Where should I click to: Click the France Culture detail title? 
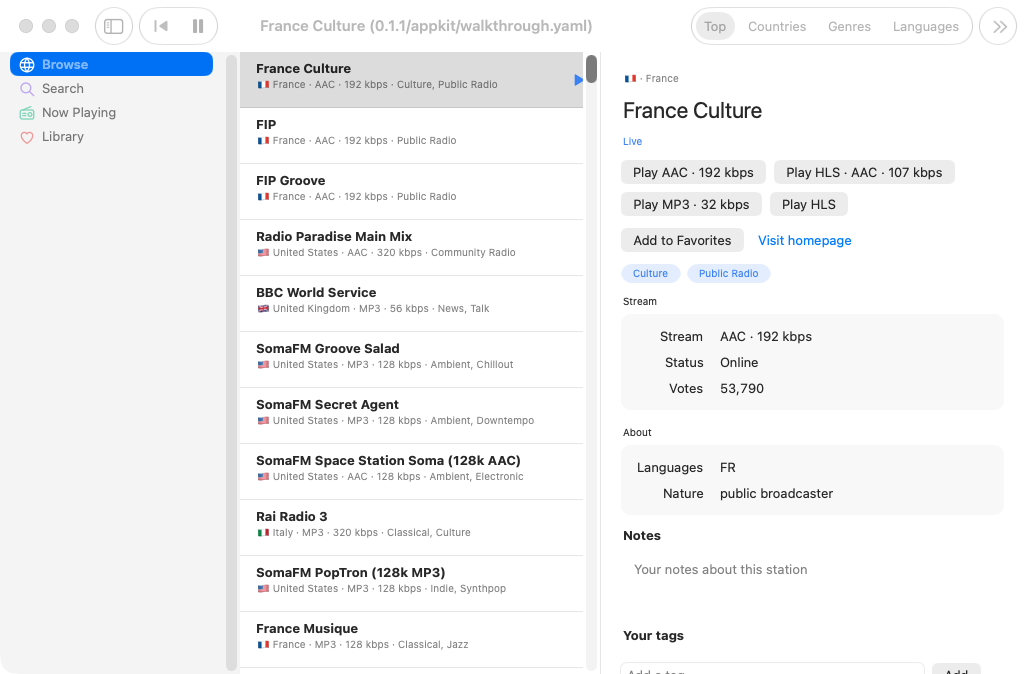pos(692,110)
